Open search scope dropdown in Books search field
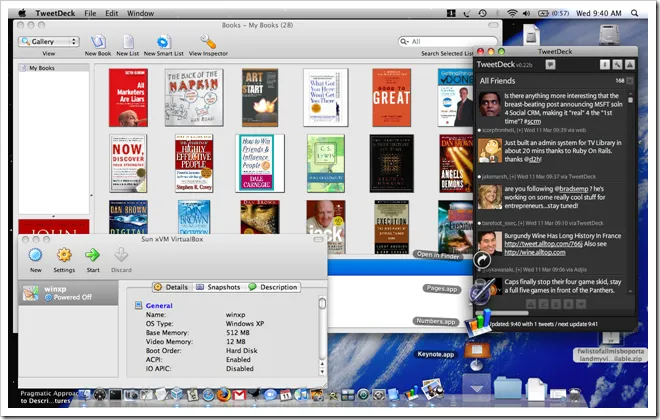660x420 pixels. pyautogui.click(x=404, y=41)
